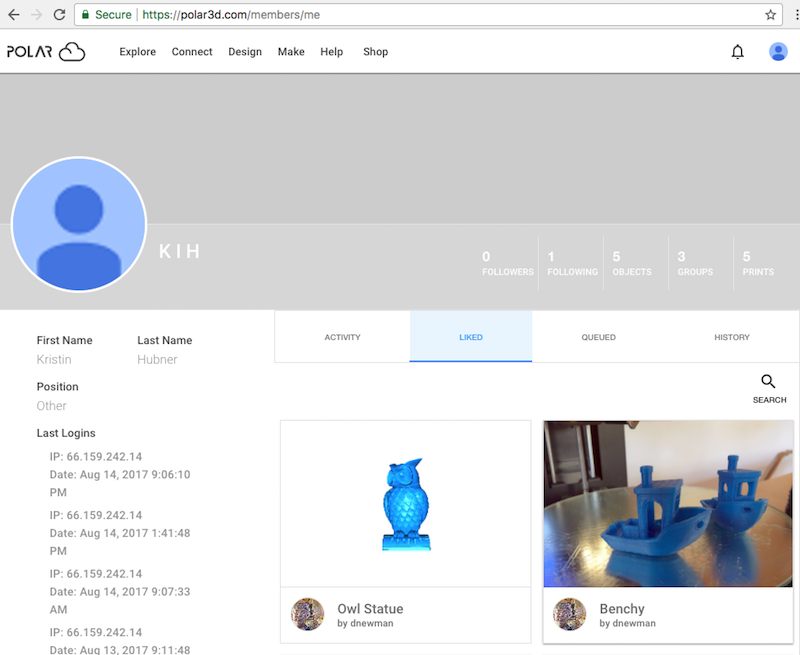The height and width of the screenshot is (655, 800).
Task: View the 3 Groups count
Action: click(x=695, y=263)
